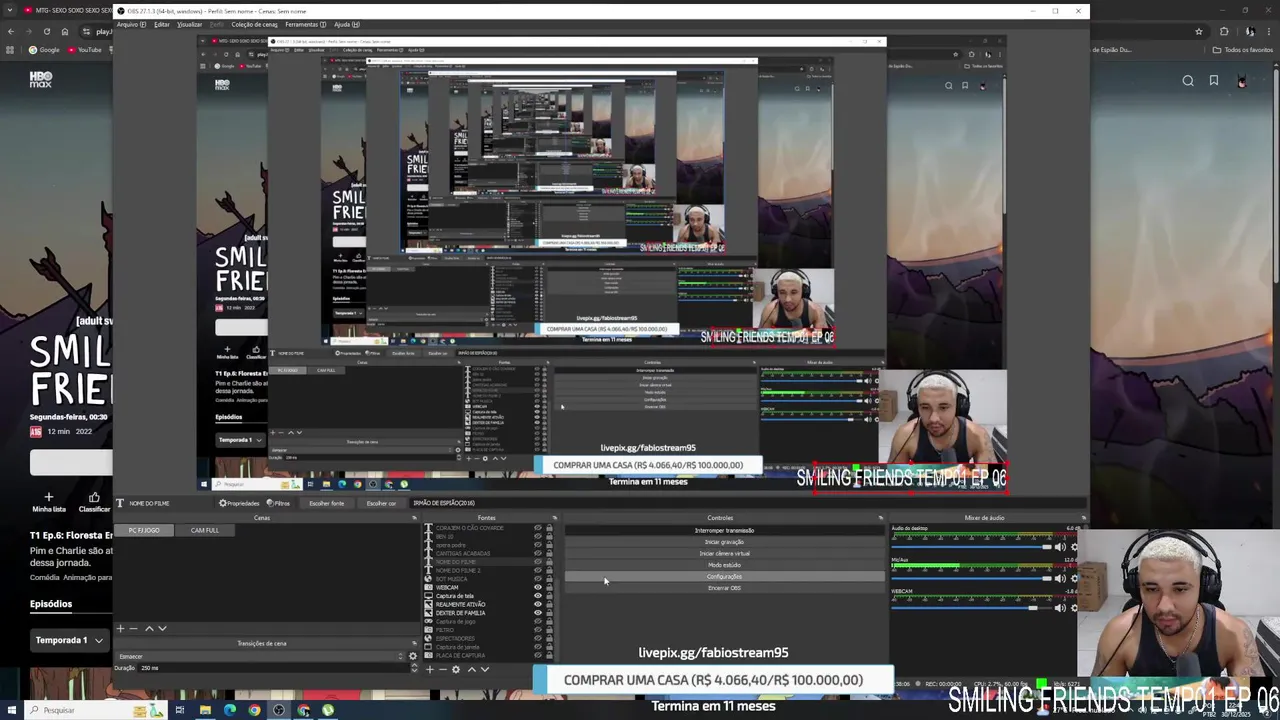Click Escolher cor button

click(x=380, y=503)
